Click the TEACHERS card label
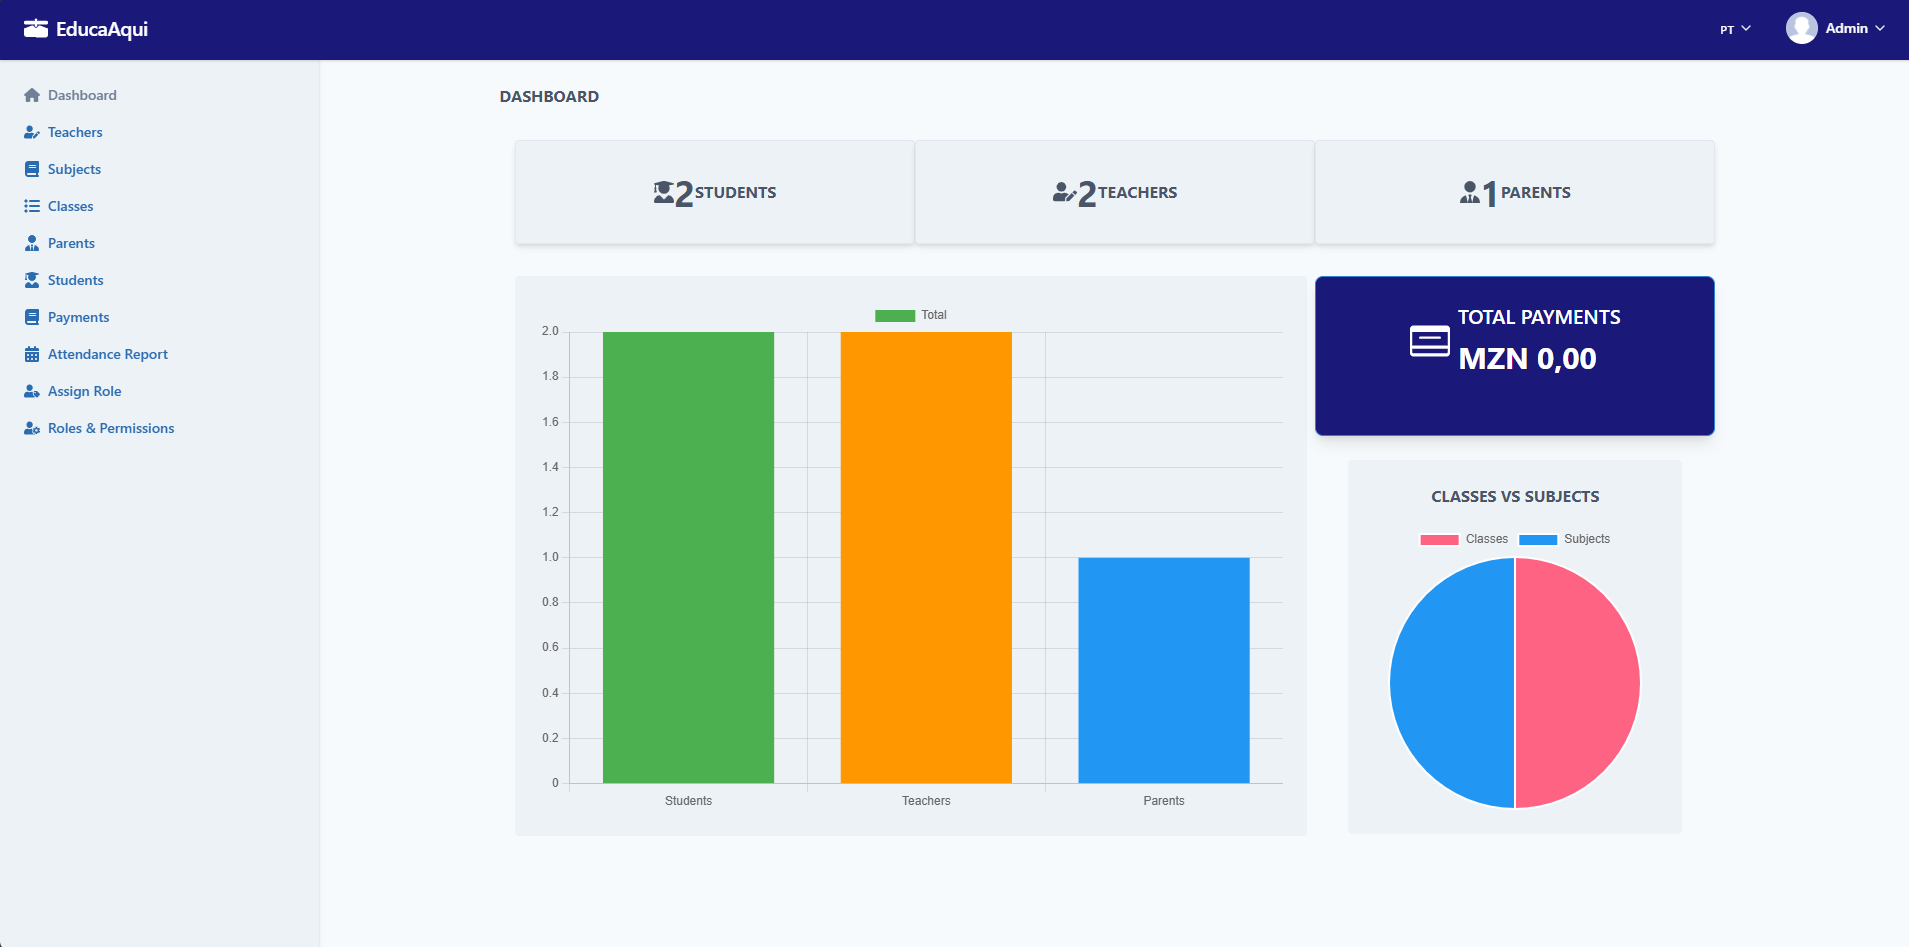 tap(1138, 192)
